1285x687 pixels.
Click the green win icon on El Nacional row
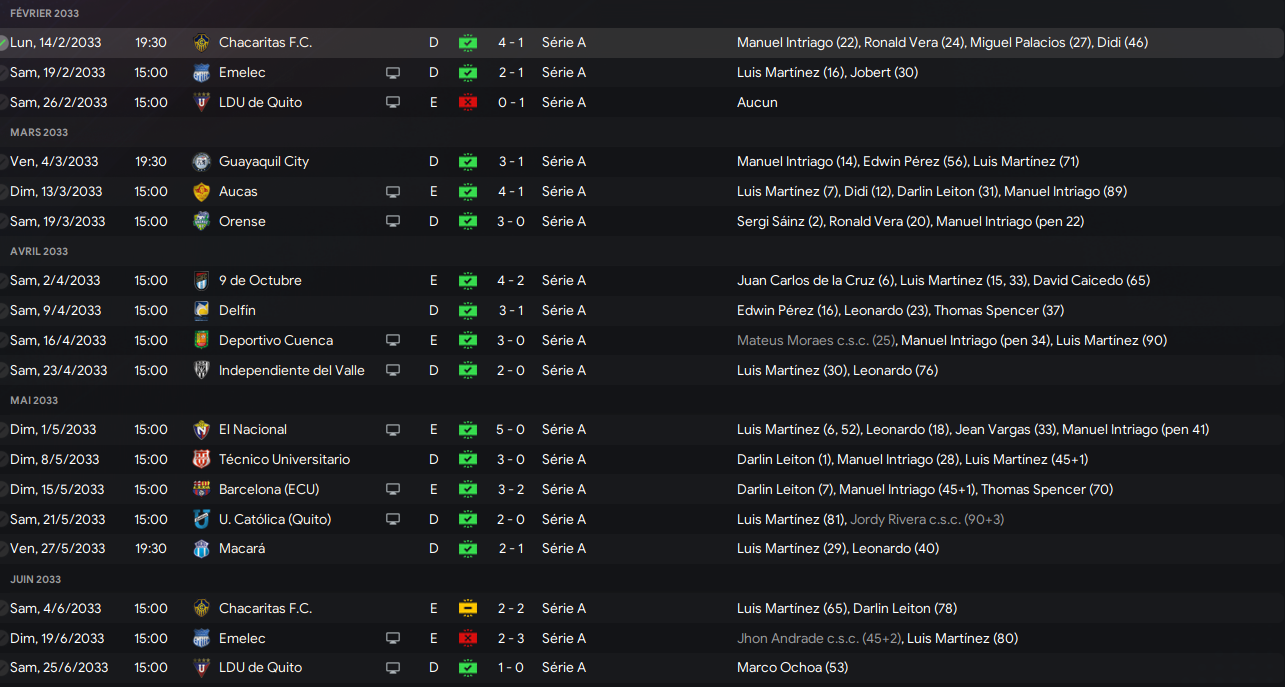(x=468, y=430)
